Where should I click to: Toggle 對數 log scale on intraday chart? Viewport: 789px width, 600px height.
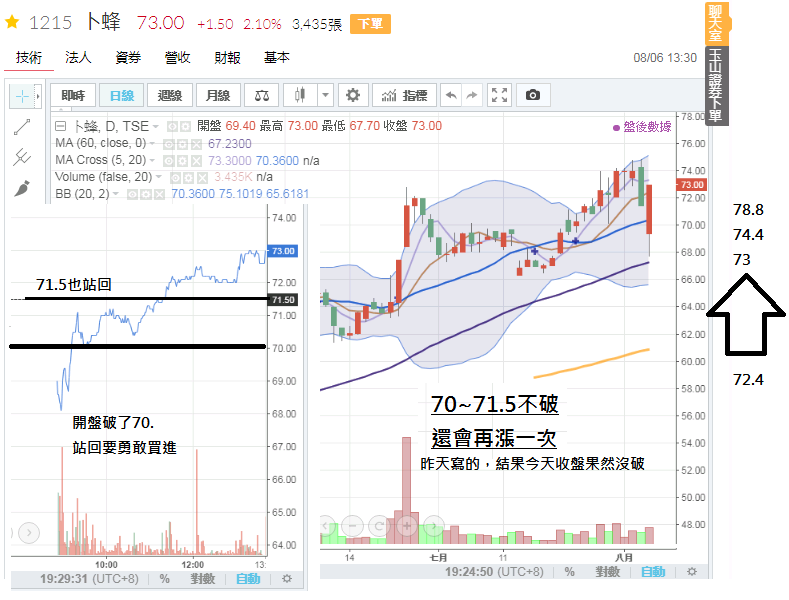pyautogui.click(x=202, y=579)
